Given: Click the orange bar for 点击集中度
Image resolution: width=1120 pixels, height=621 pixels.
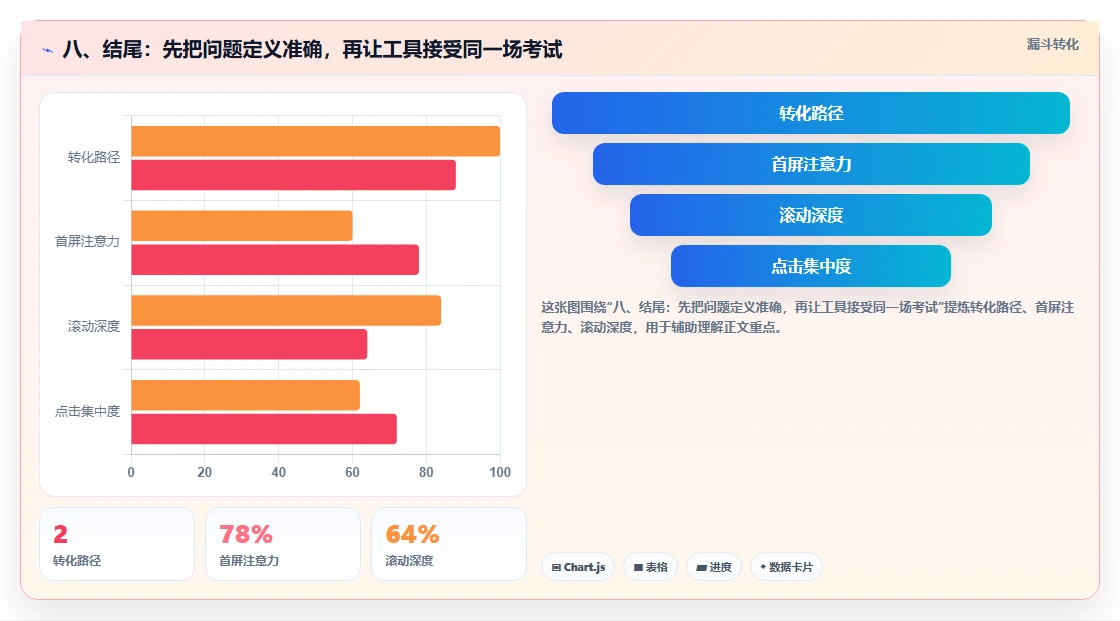Looking at the screenshot, I should [x=246, y=395].
